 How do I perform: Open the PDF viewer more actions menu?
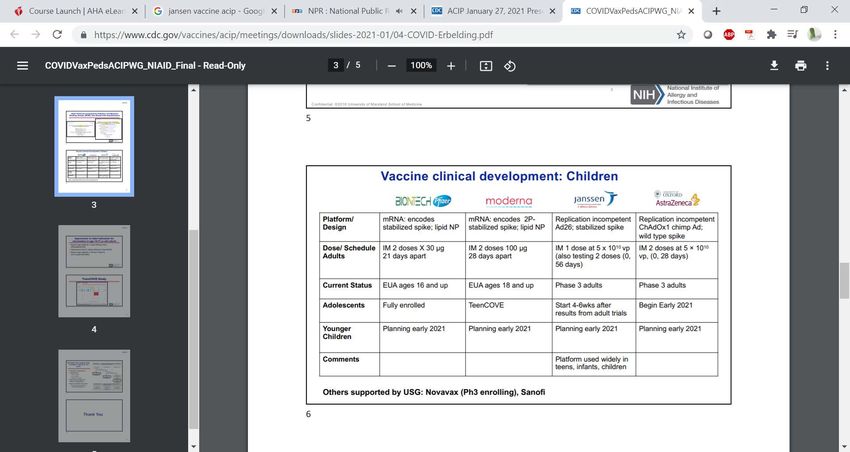pyautogui.click(x=827, y=66)
